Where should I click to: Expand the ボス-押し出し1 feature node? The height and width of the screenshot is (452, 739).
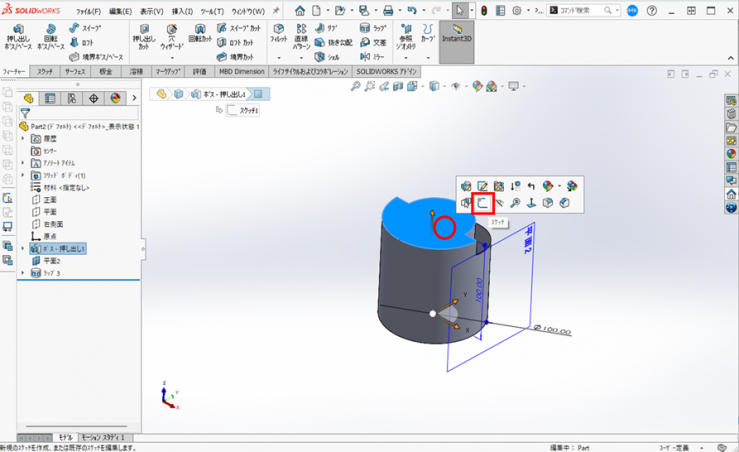pyautogui.click(x=23, y=248)
